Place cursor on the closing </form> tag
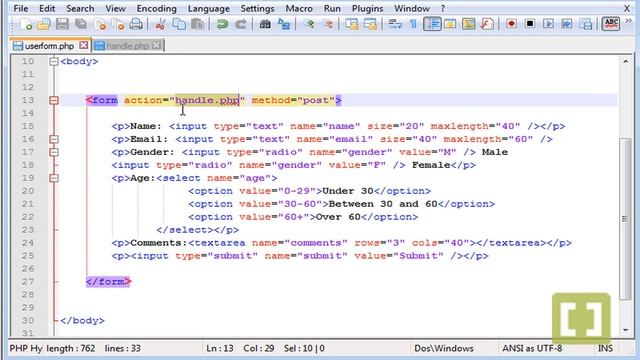The height and width of the screenshot is (360, 640). [x=108, y=282]
